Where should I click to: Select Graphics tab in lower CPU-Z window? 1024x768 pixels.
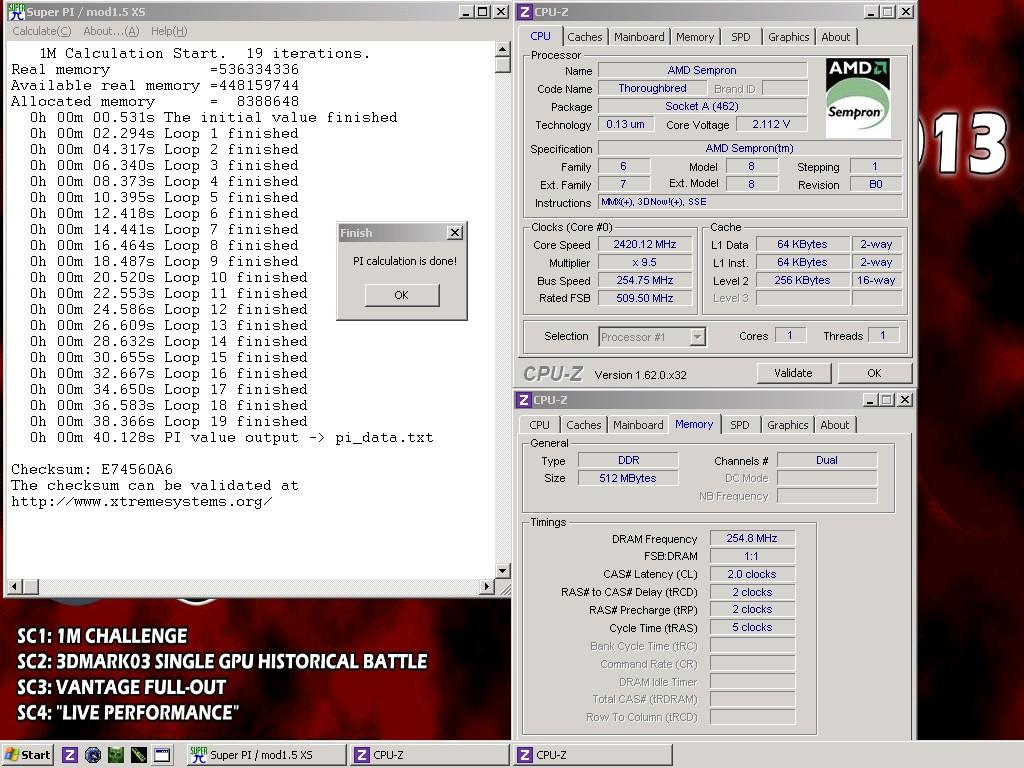click(x=788, y=425)
